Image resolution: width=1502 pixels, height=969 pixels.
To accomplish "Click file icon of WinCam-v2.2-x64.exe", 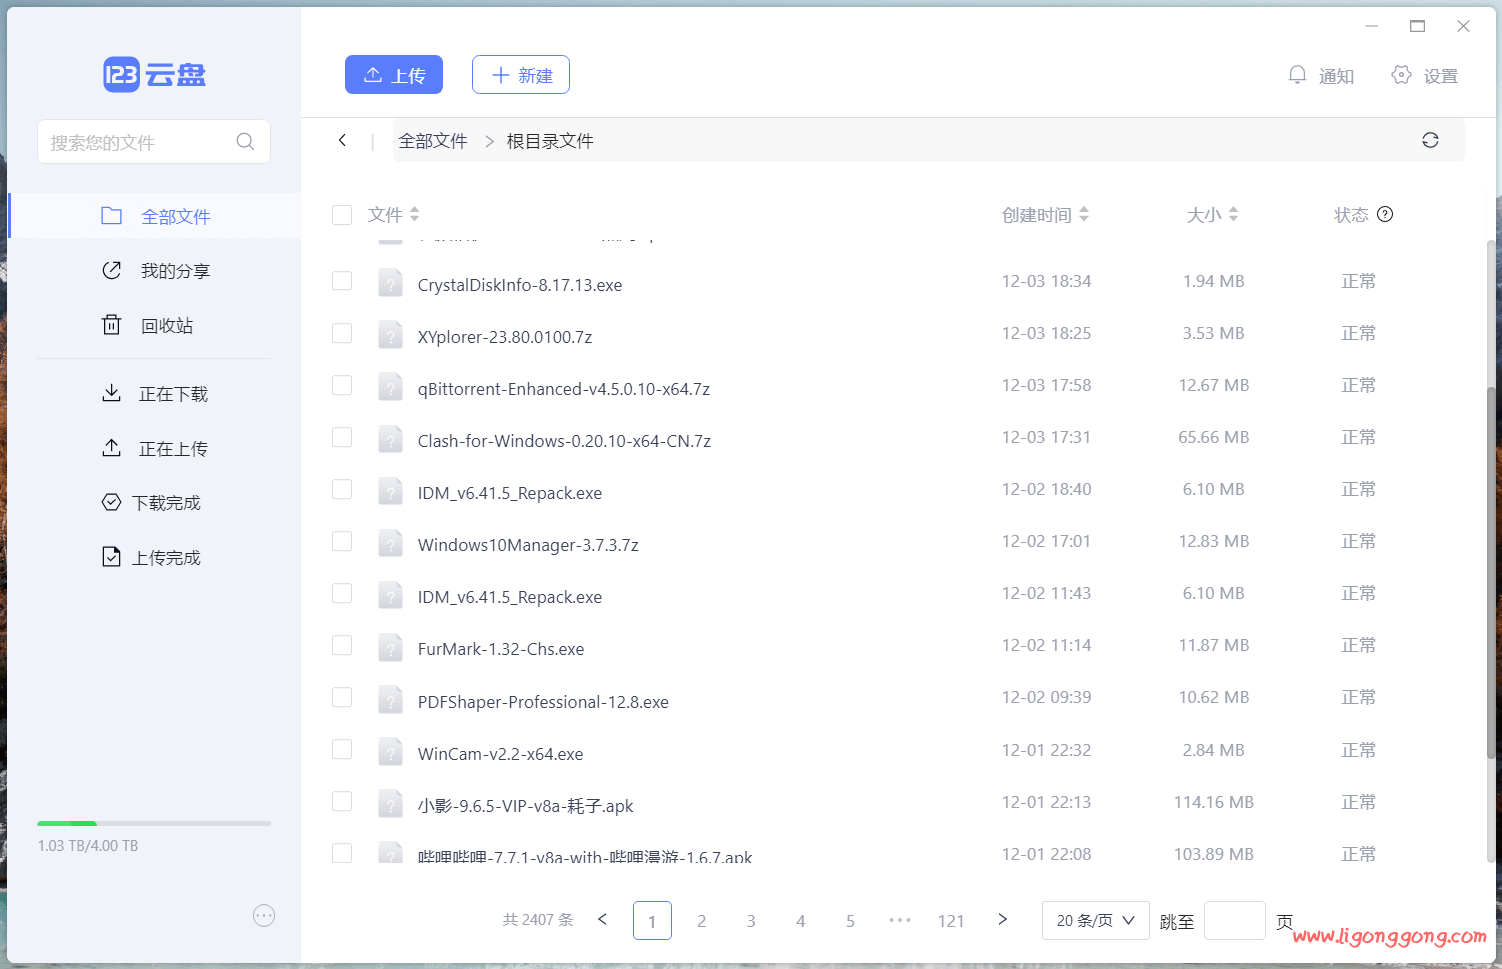I will coord(390,752).
